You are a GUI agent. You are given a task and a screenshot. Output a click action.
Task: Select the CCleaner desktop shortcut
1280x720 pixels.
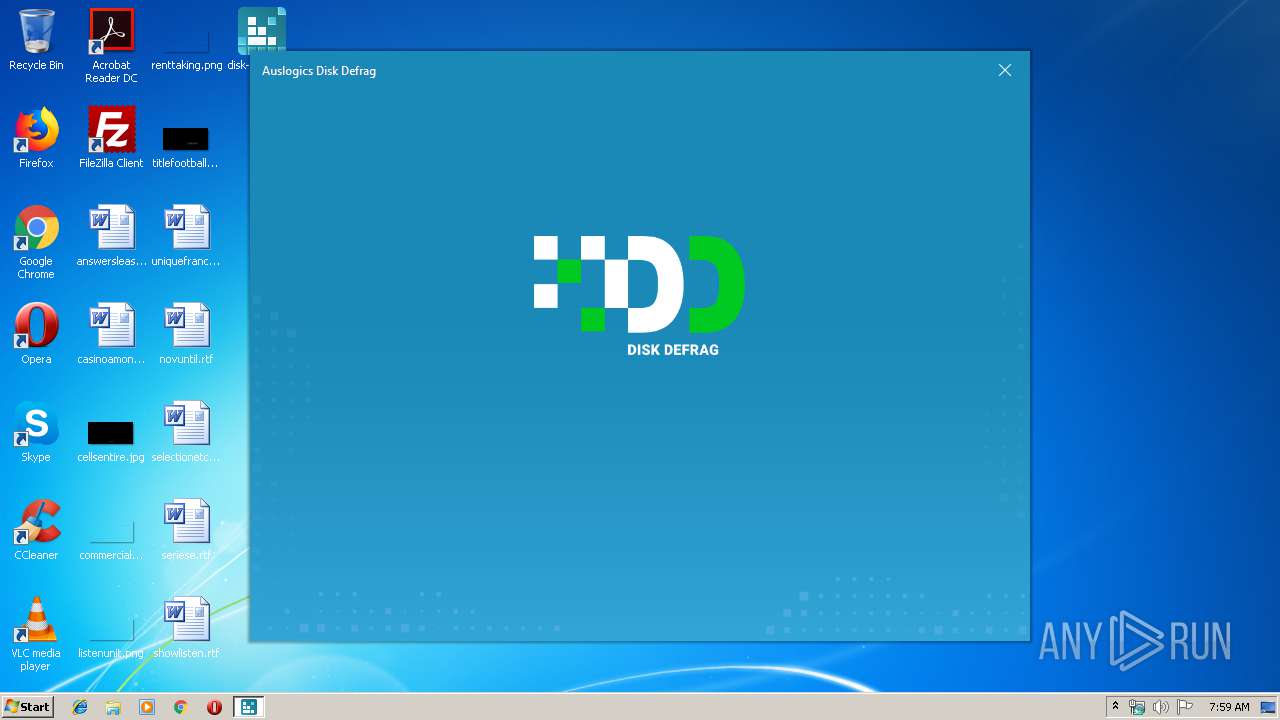coord(36,530)
